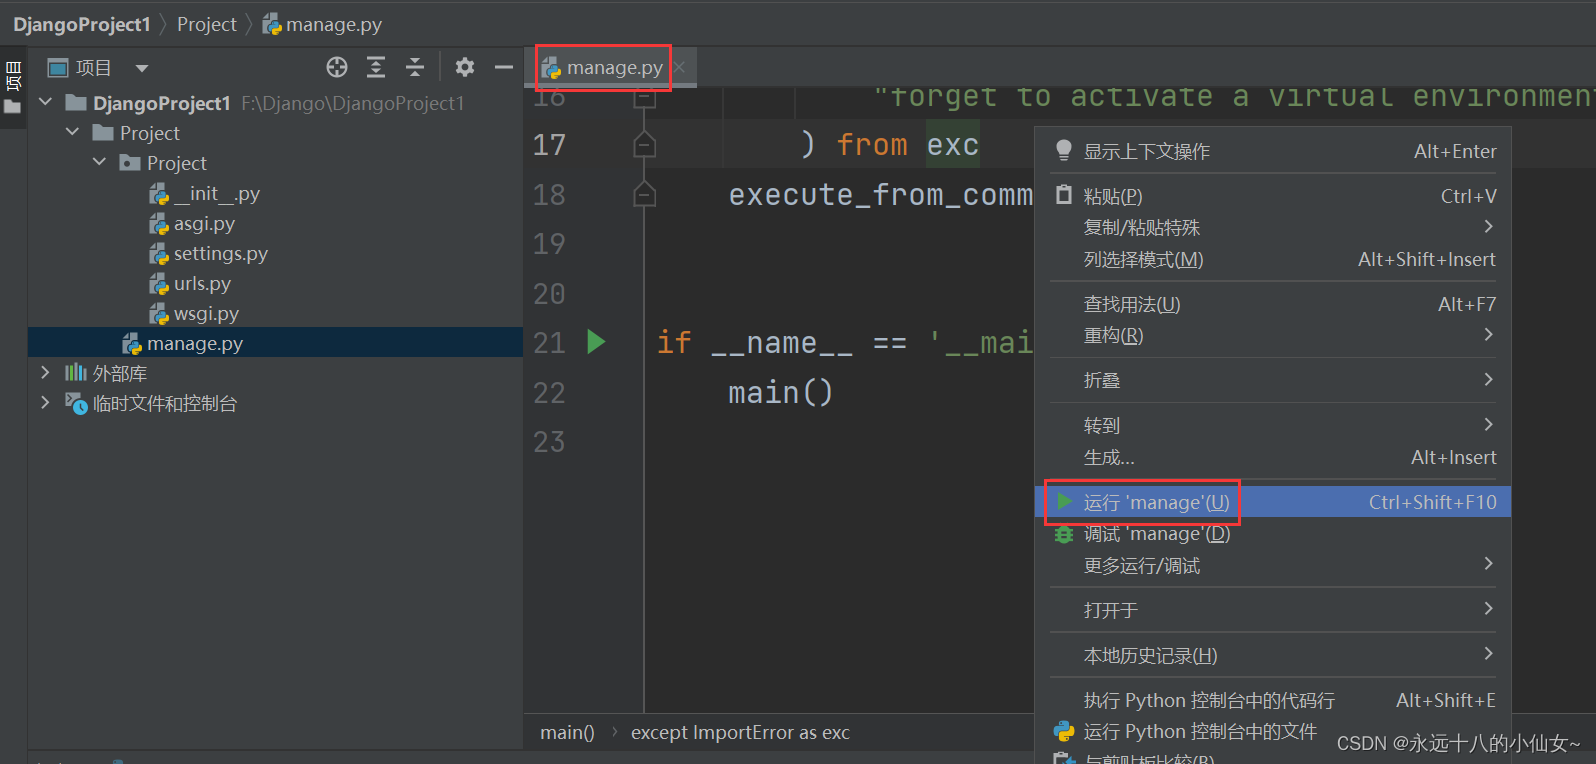Click DjangoProject1 root folder icon in tree
This screenshot has height=764, width=1596.
pos(76,102)
